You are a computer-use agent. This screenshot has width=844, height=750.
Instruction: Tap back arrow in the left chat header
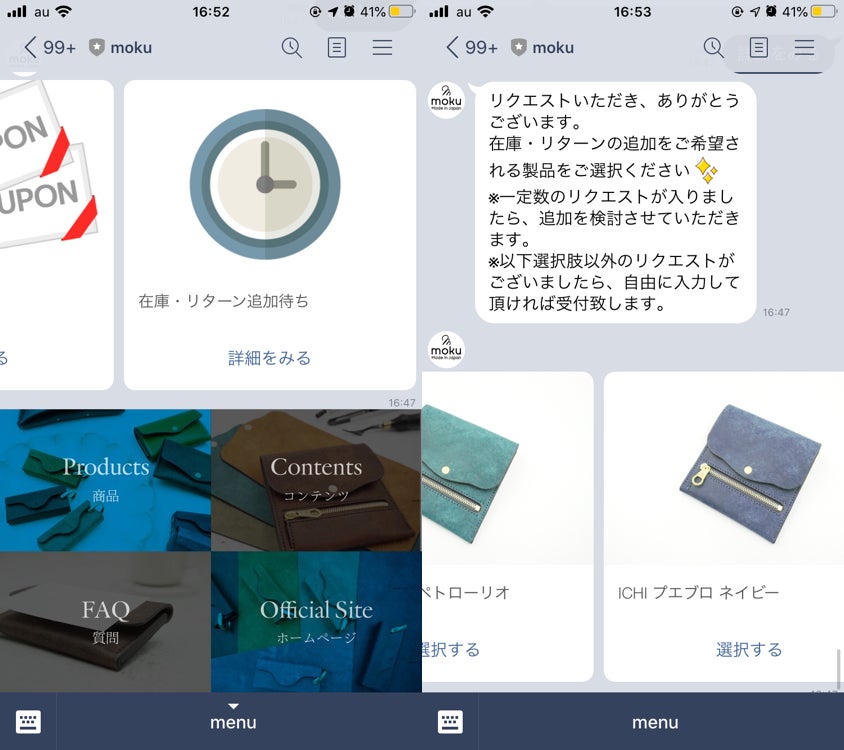click(x=30, y=47)
